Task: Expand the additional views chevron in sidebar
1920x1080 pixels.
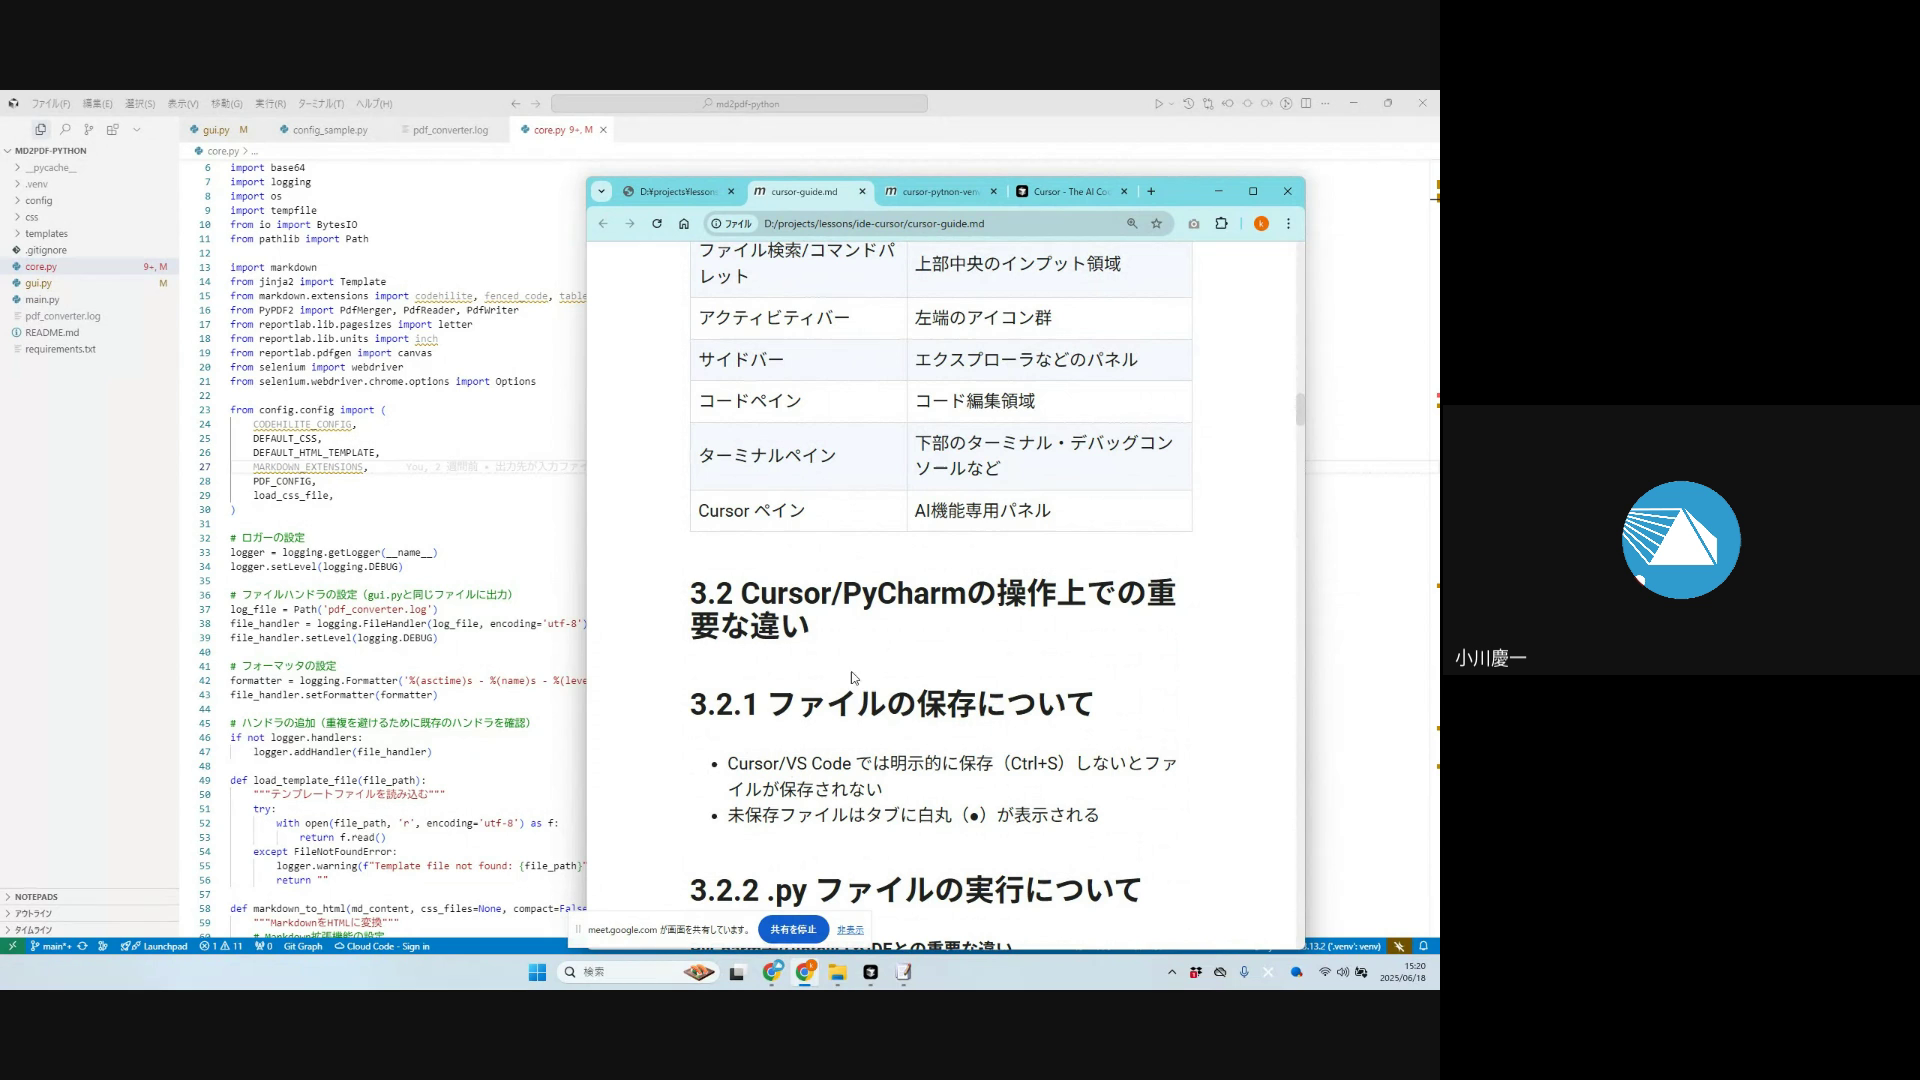Action: tap(137, 129)
